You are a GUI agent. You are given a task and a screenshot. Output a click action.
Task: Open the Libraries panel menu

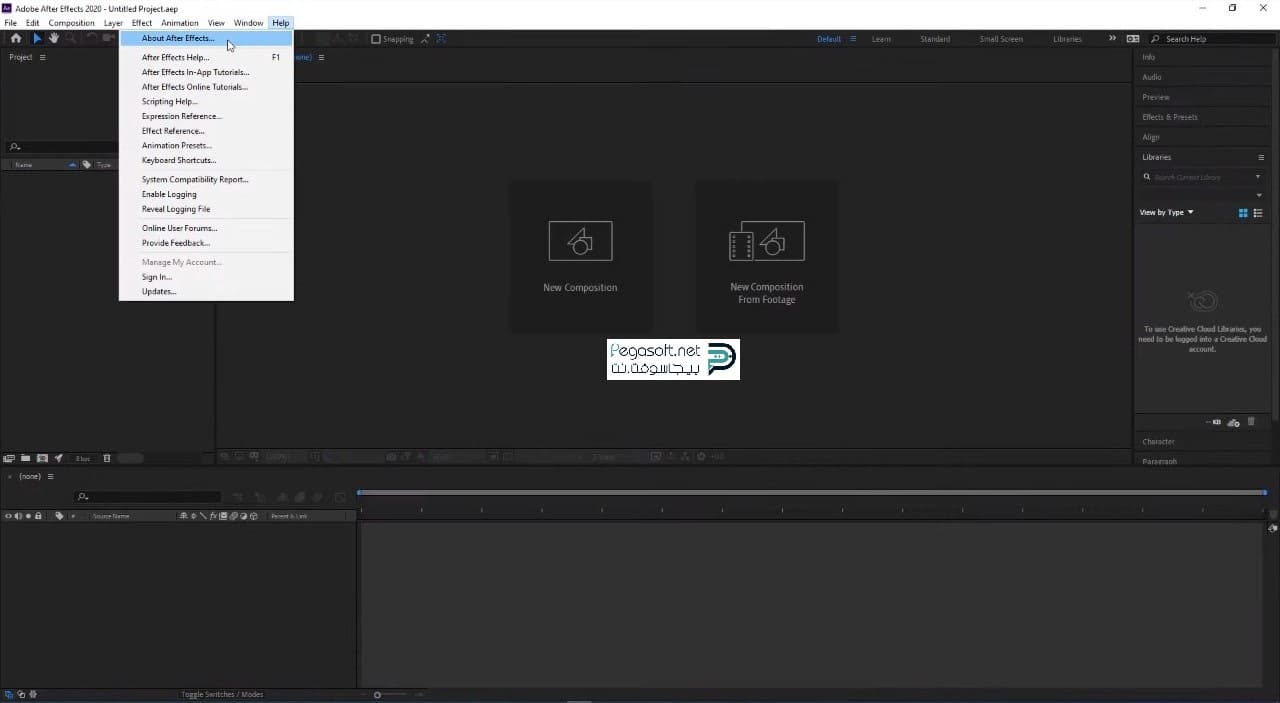click(x=1261, y=157)
